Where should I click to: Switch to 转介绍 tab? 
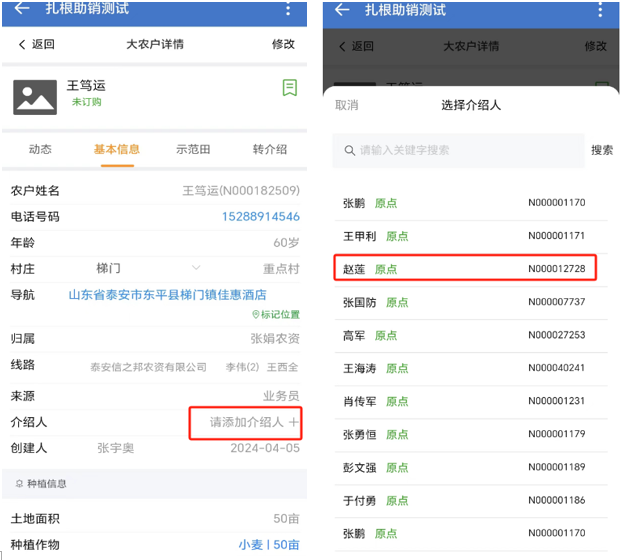pyautogui.click(x=270, y=149)
